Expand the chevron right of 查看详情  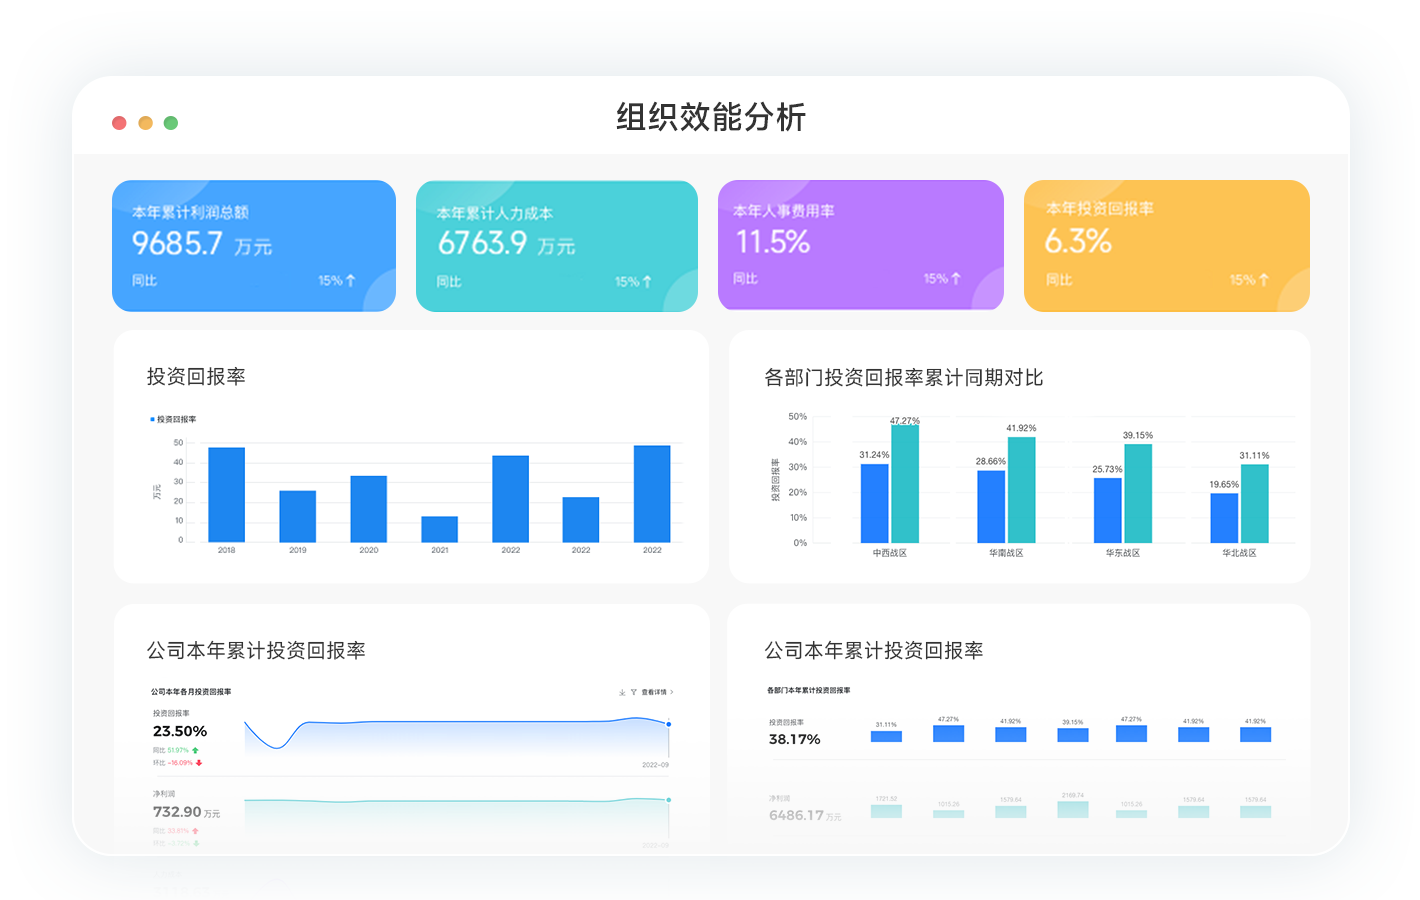coord(672,692)
